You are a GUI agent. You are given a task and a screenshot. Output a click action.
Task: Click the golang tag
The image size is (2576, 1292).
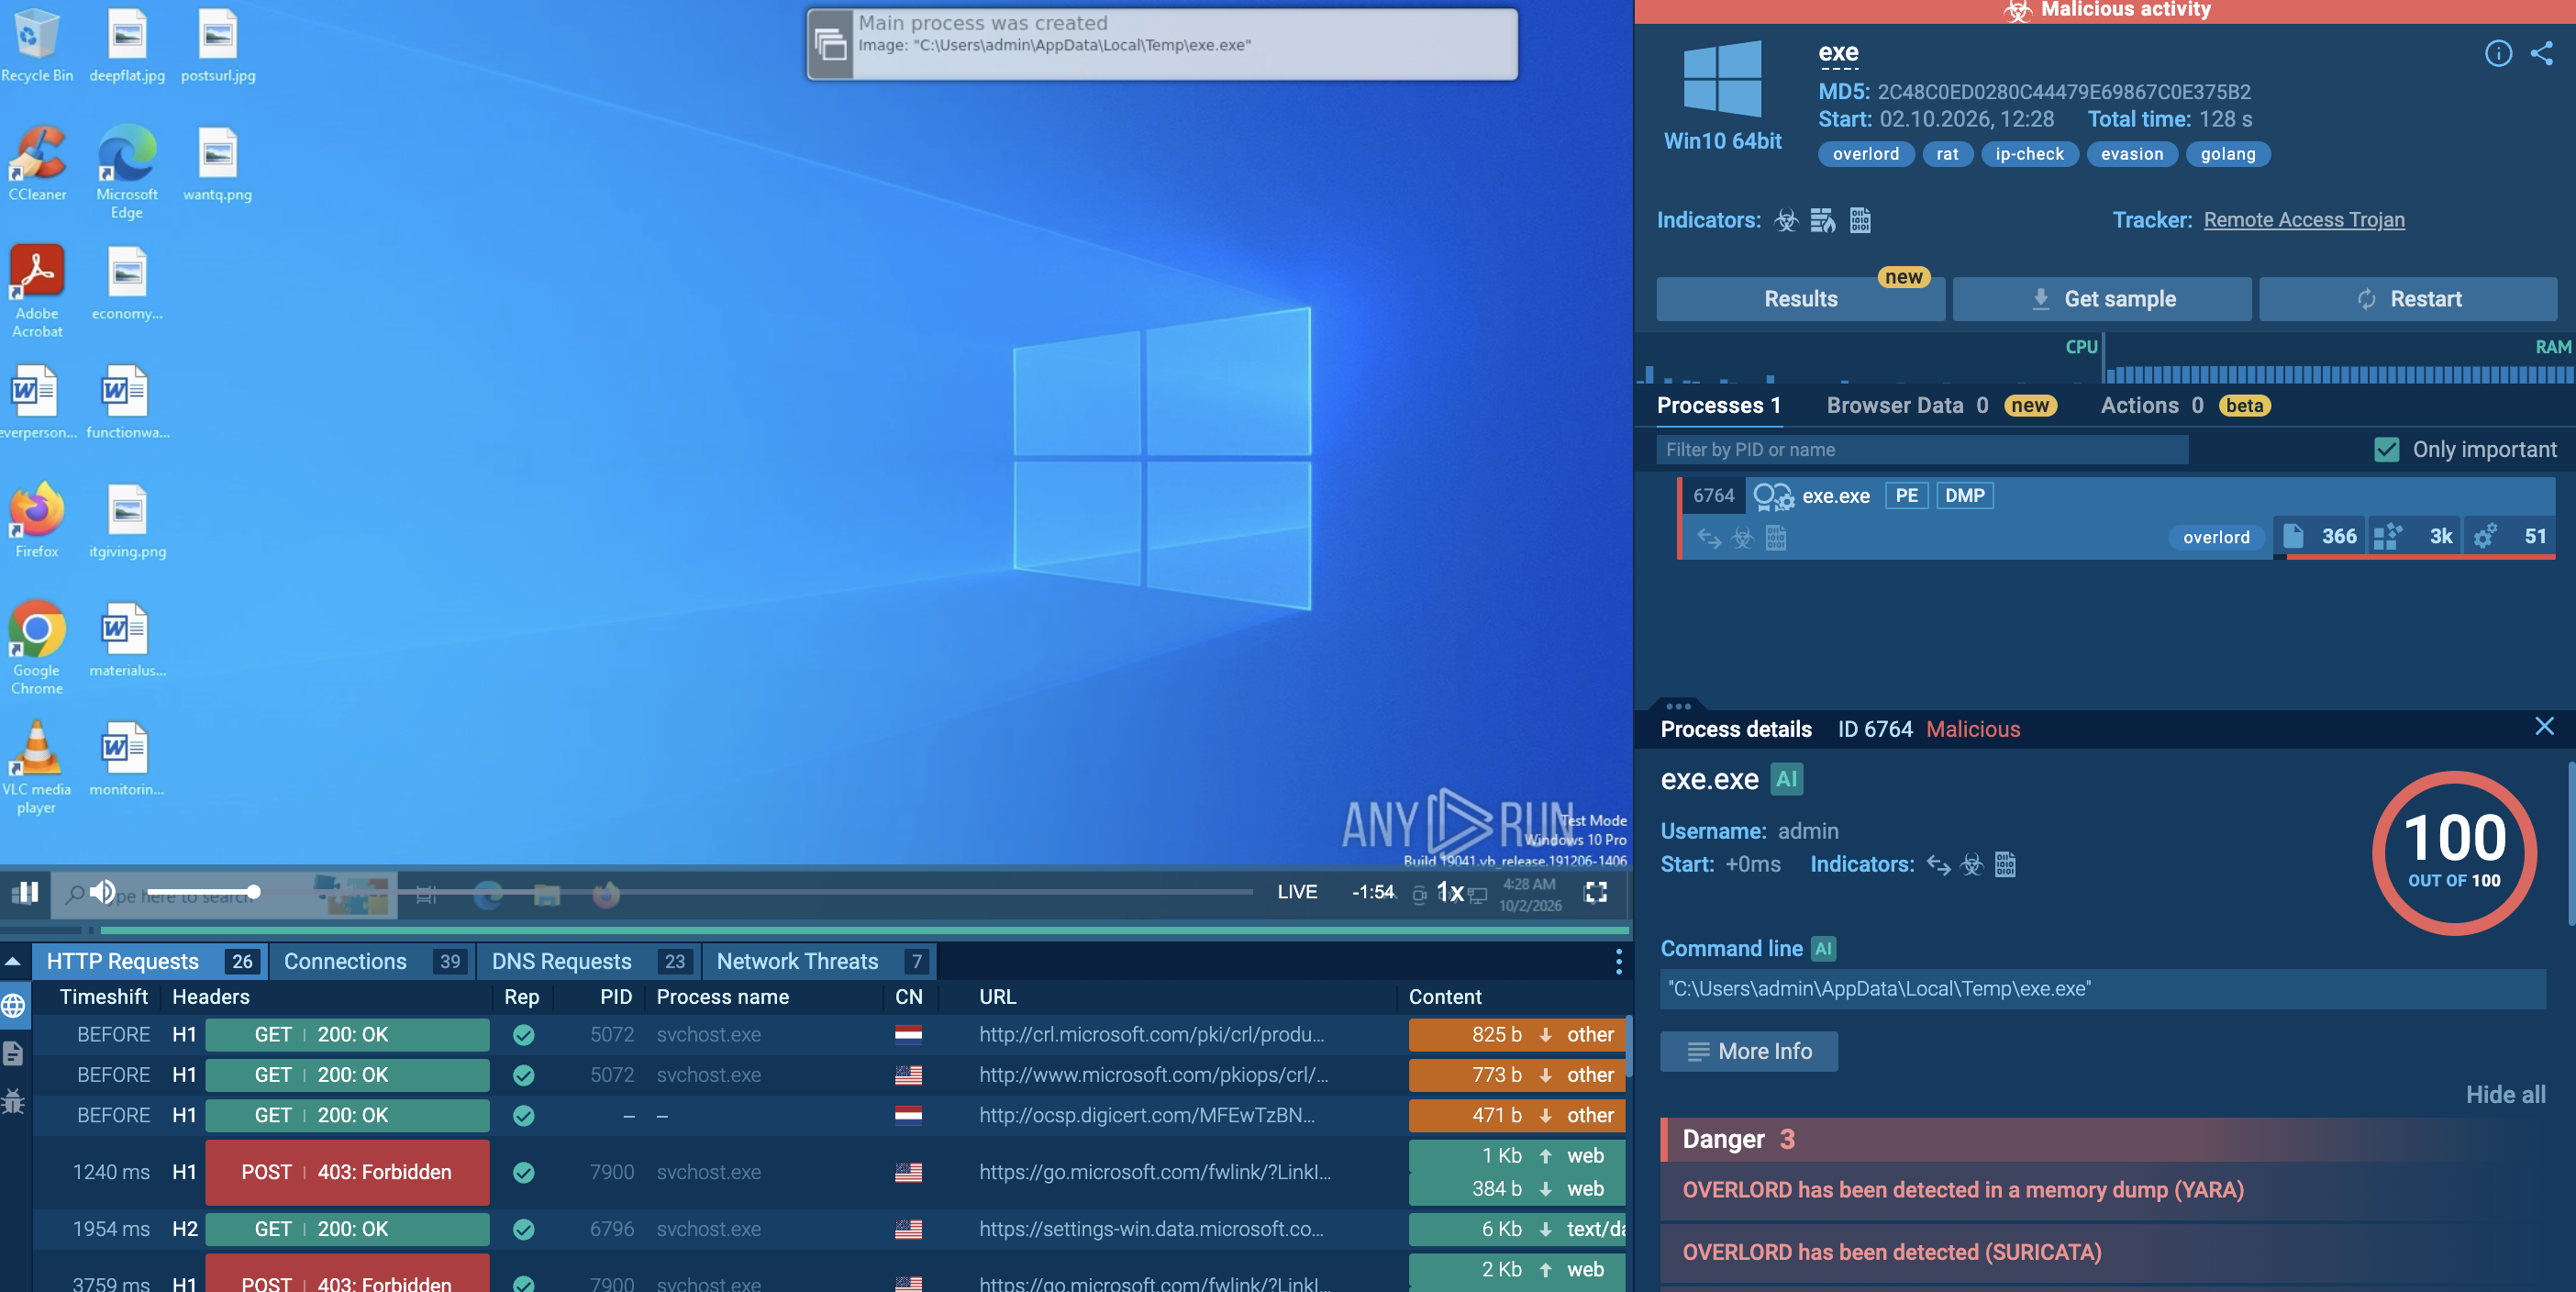[x=2228, y=154]
